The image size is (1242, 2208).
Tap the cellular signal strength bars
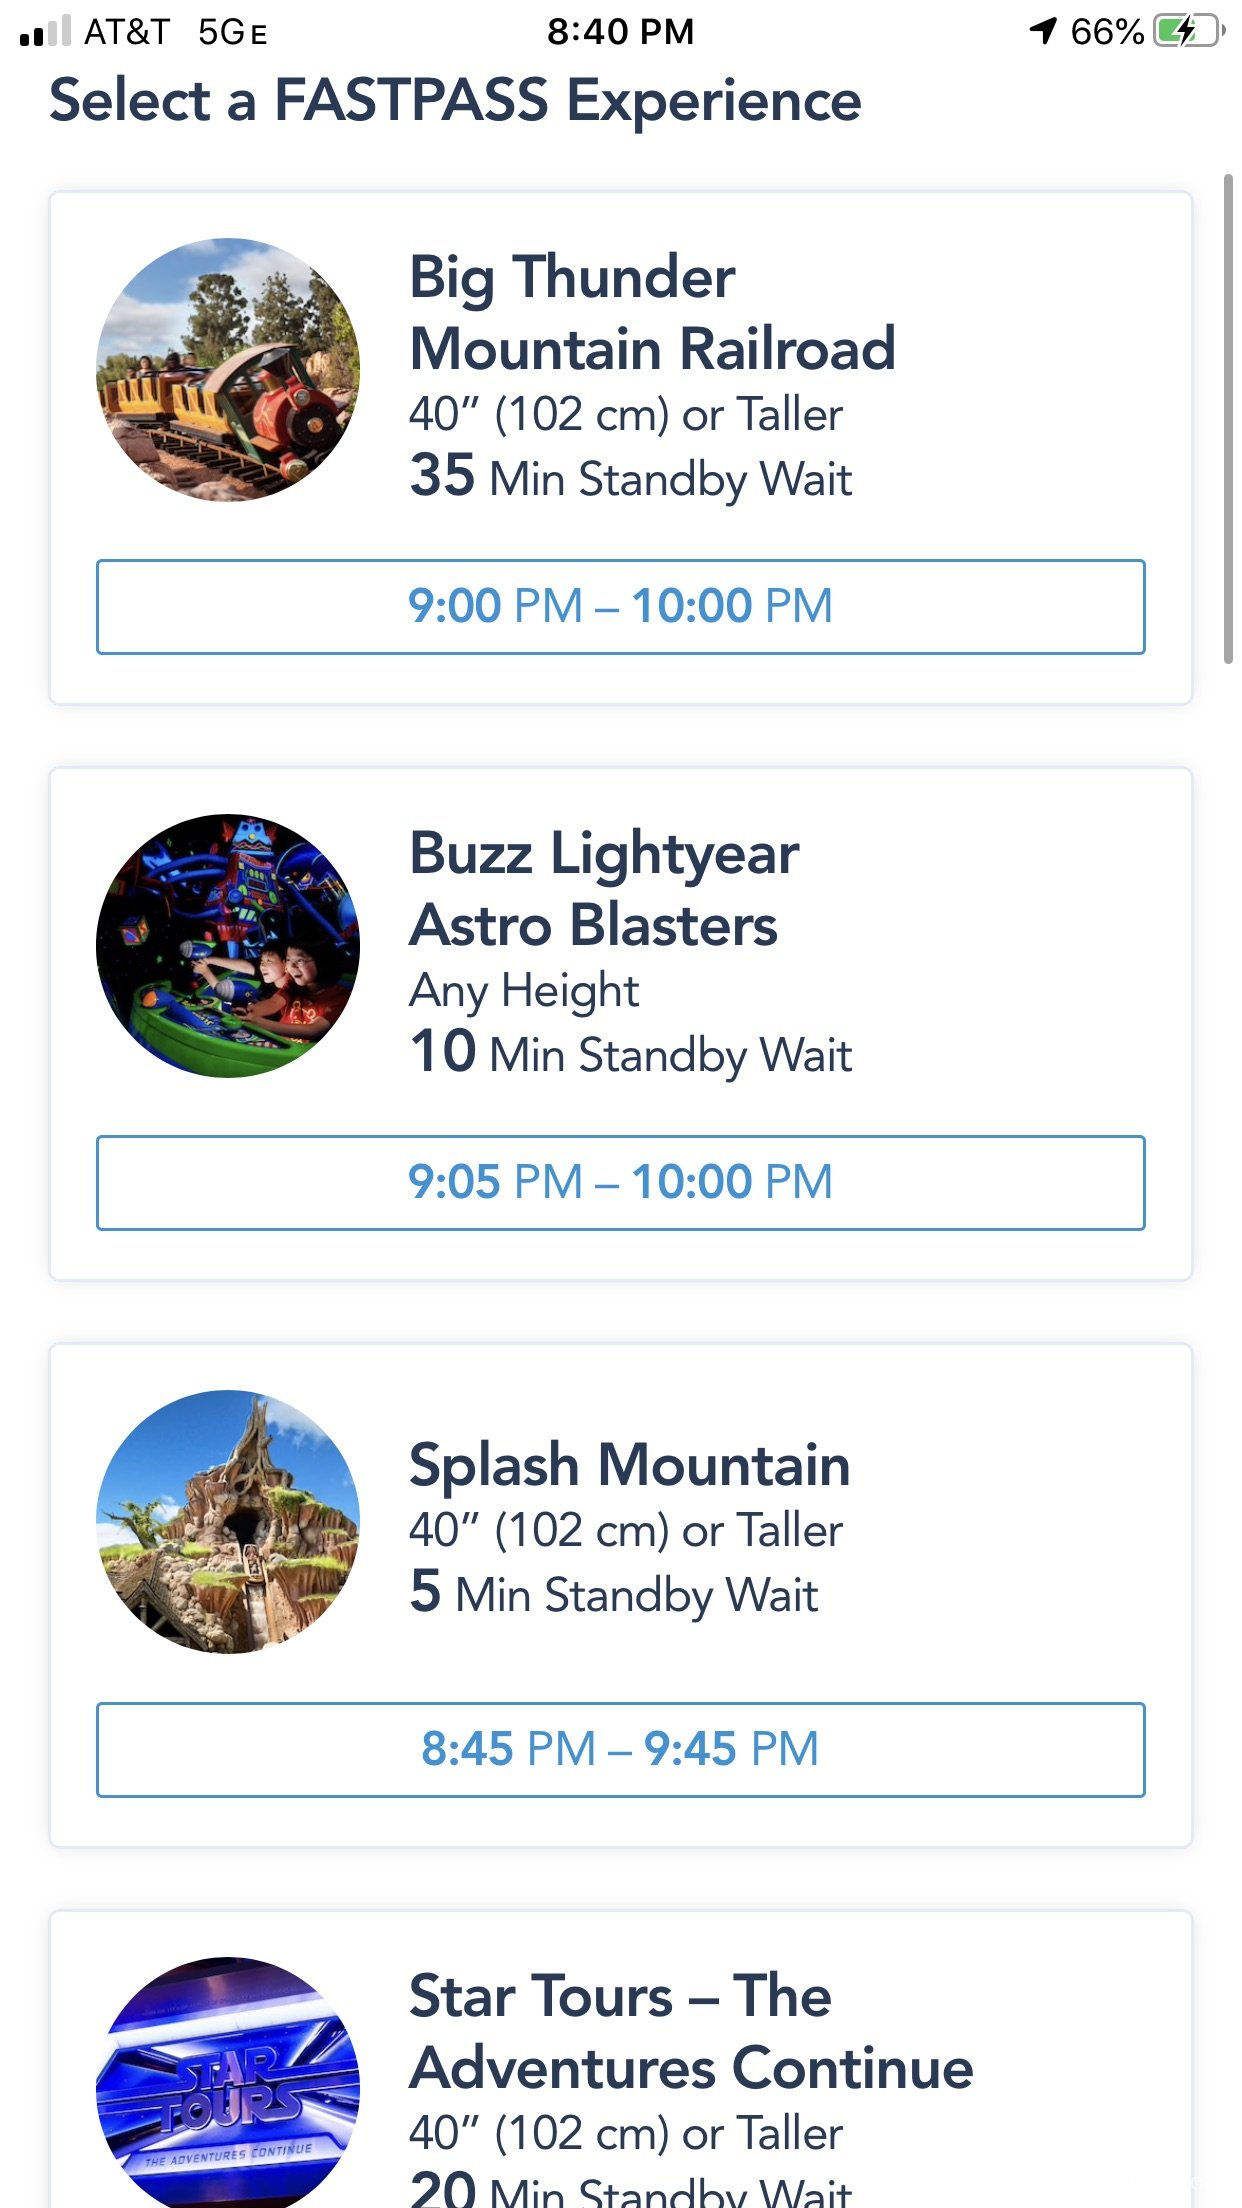45,31
